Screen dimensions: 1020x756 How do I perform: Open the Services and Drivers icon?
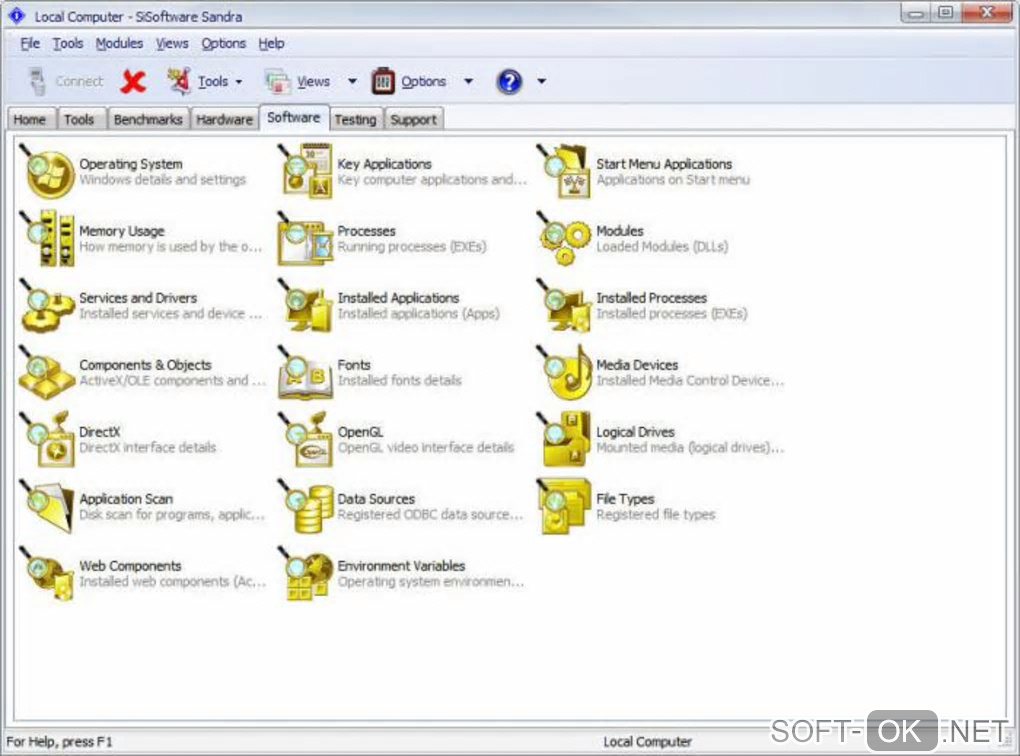click(47, 306)
